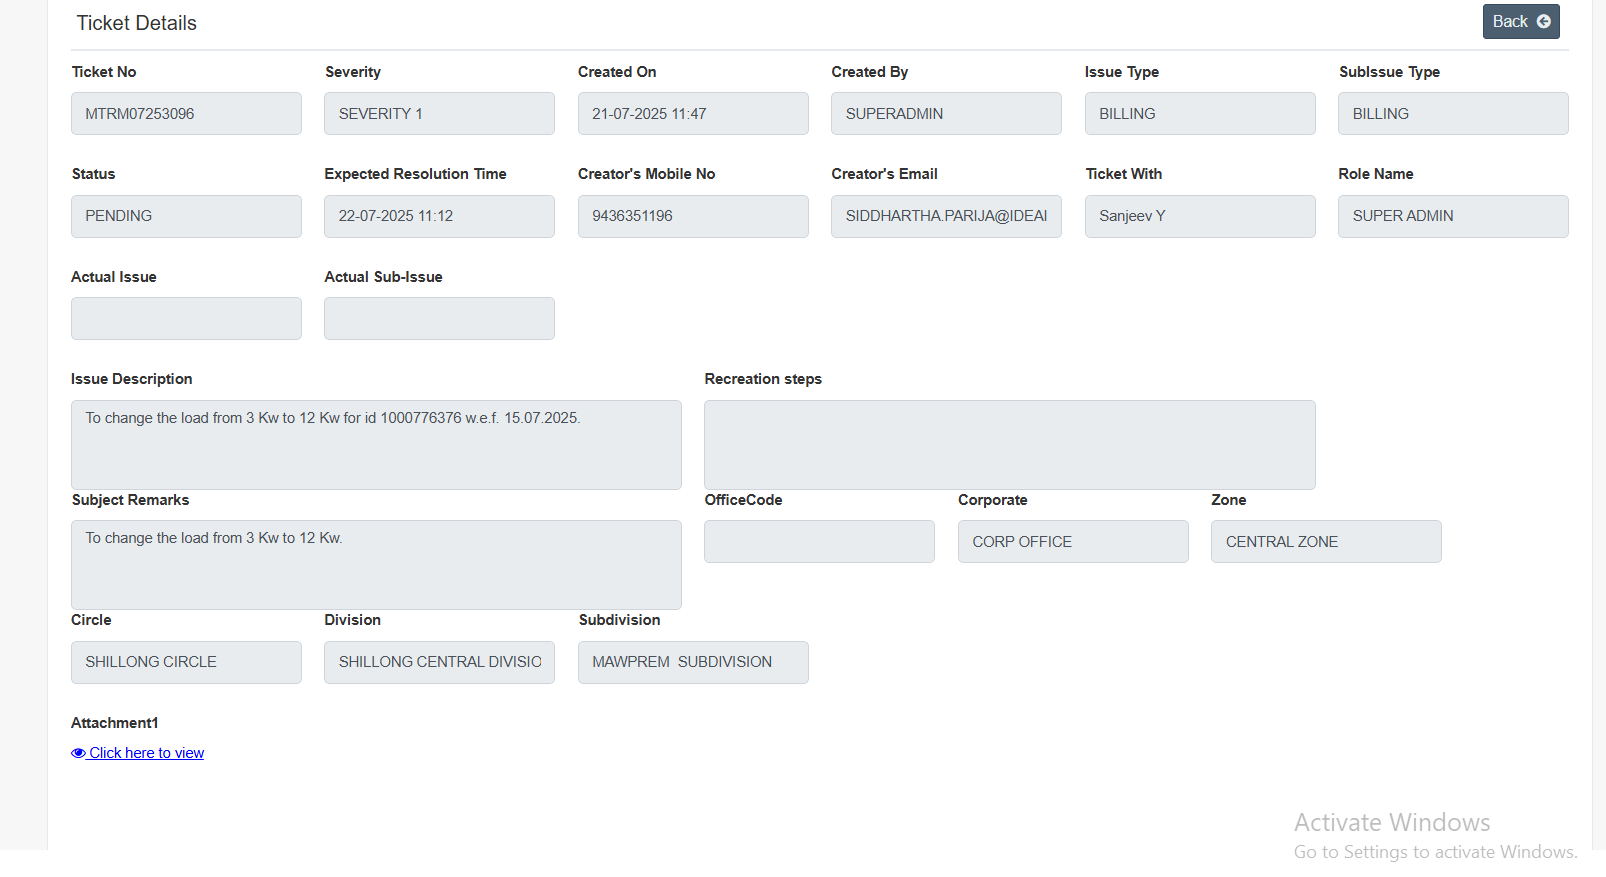
Task: Select the Created By SUPERADMIN field
Action: (946, 114)
